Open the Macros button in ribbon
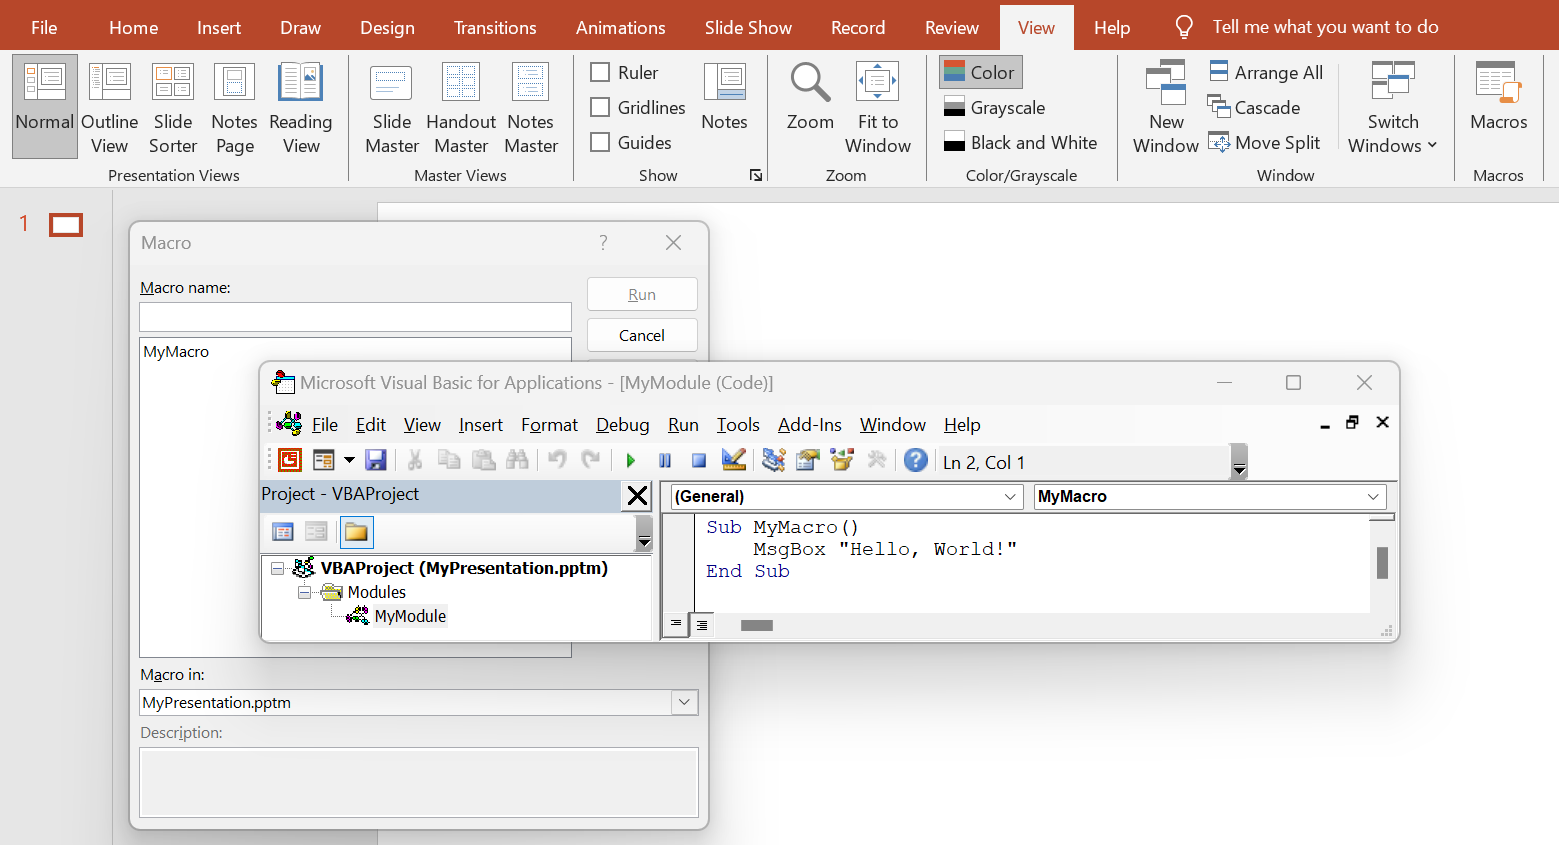 point(1498,96)
